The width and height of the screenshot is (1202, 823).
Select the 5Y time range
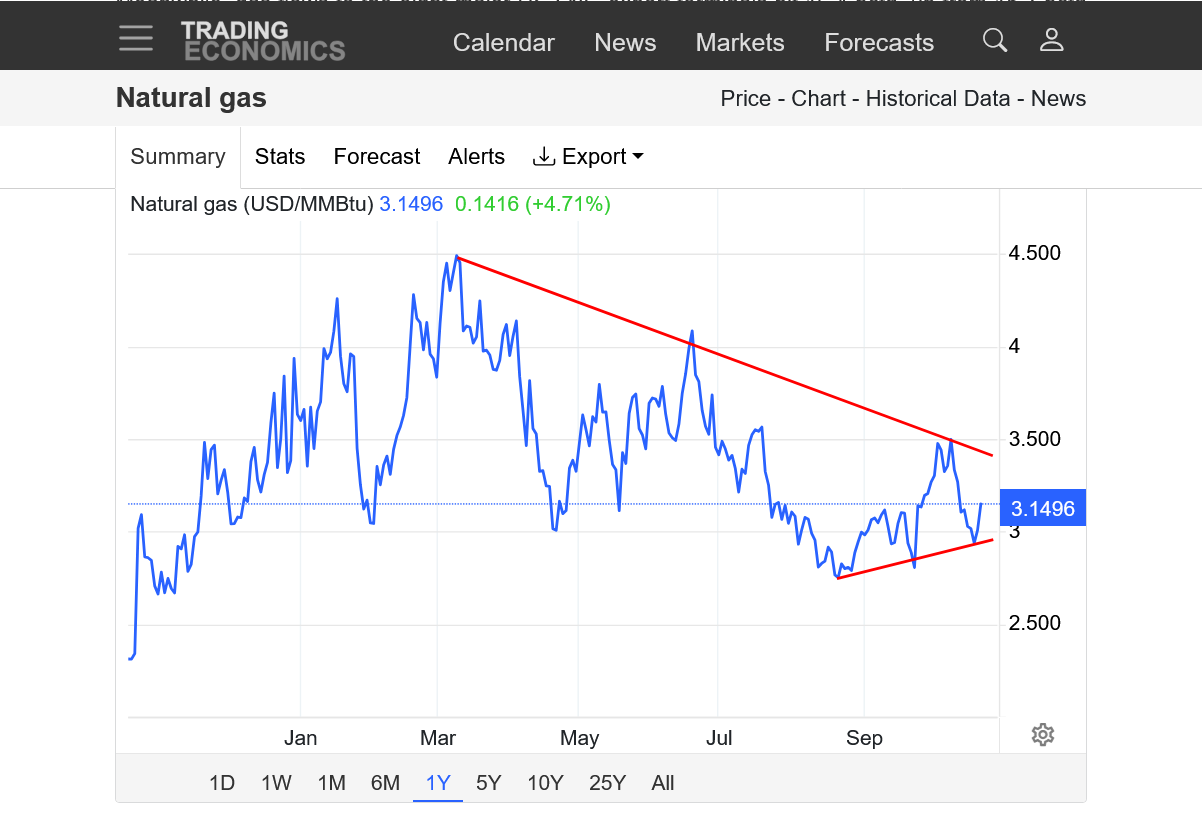coord(488,783)
